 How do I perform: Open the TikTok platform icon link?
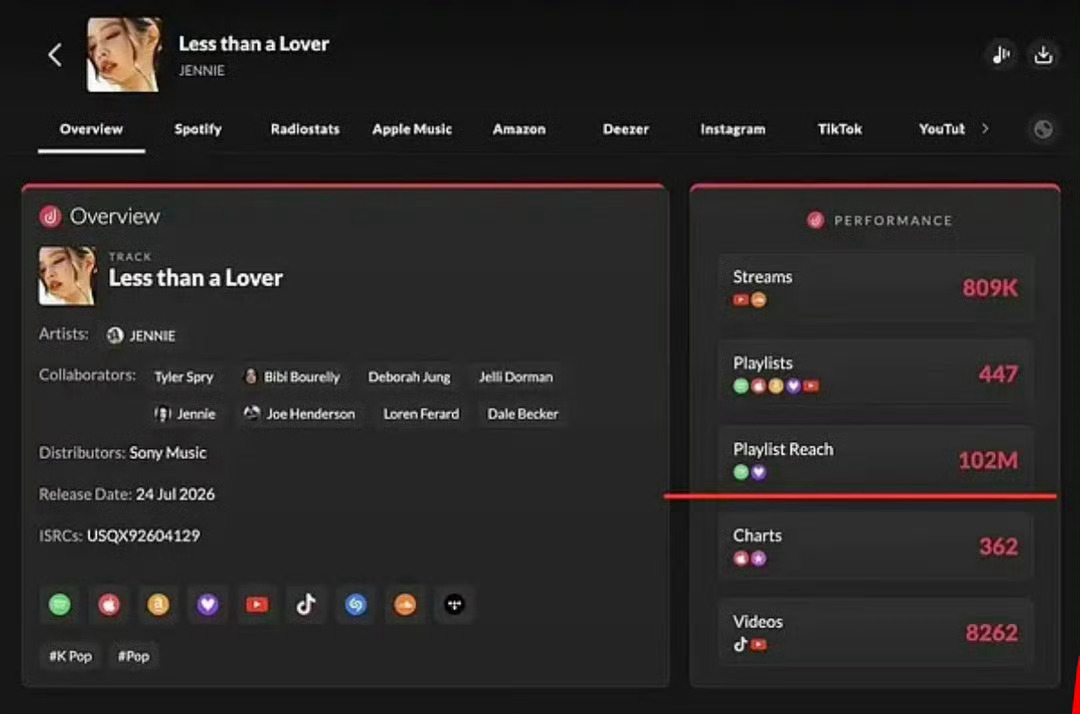(307, 605)
